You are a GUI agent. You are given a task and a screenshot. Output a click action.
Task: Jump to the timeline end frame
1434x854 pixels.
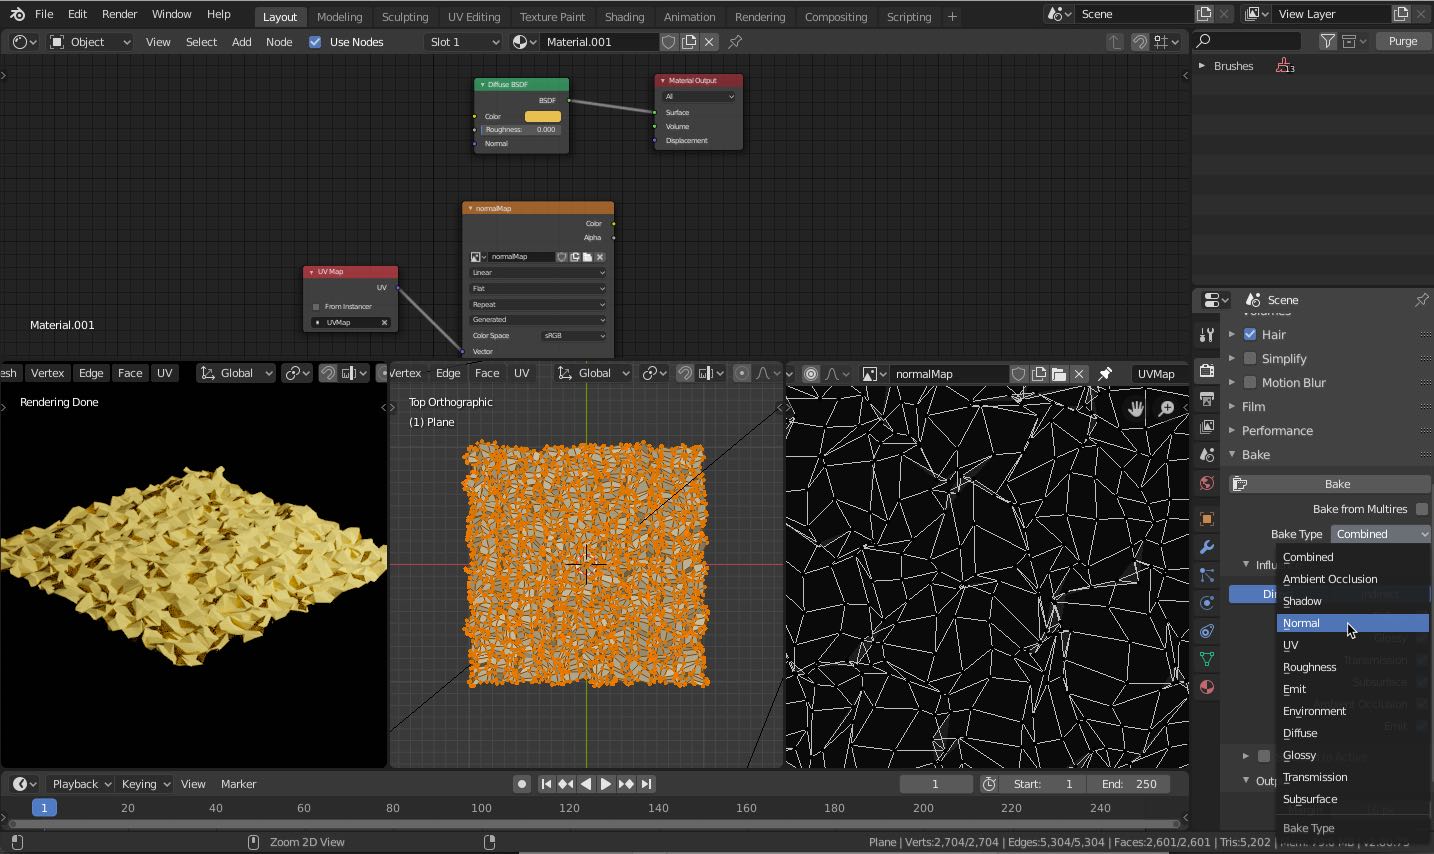[646, 784]
